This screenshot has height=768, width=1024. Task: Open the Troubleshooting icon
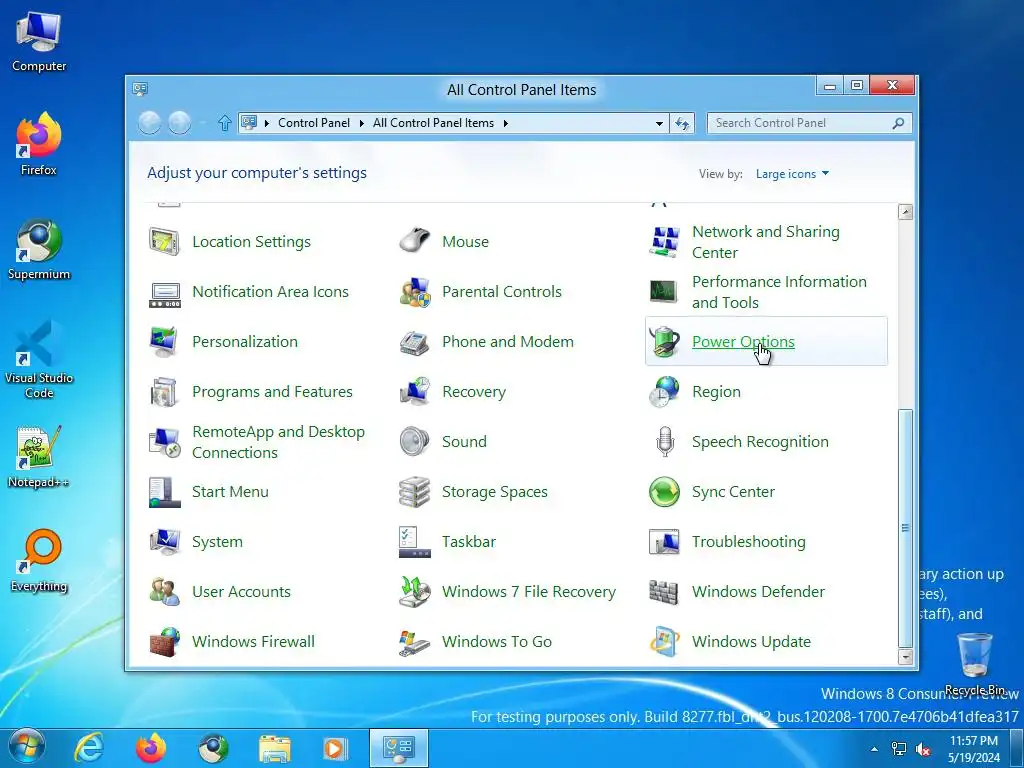664,542
